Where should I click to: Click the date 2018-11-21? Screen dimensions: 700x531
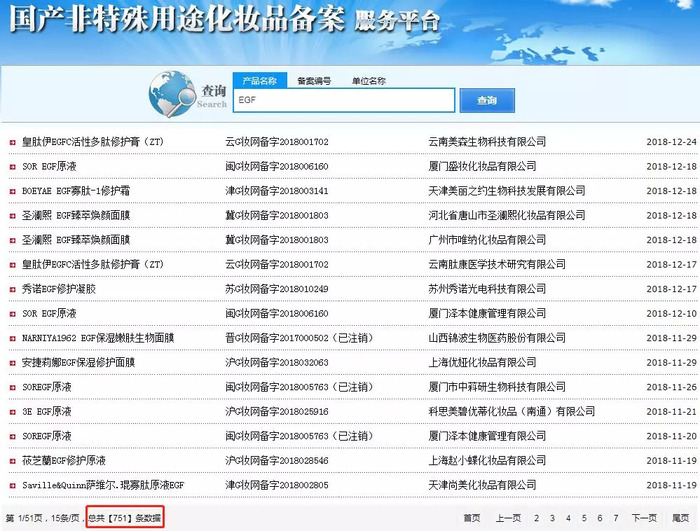pyautogui.click(x=671, y=412)
